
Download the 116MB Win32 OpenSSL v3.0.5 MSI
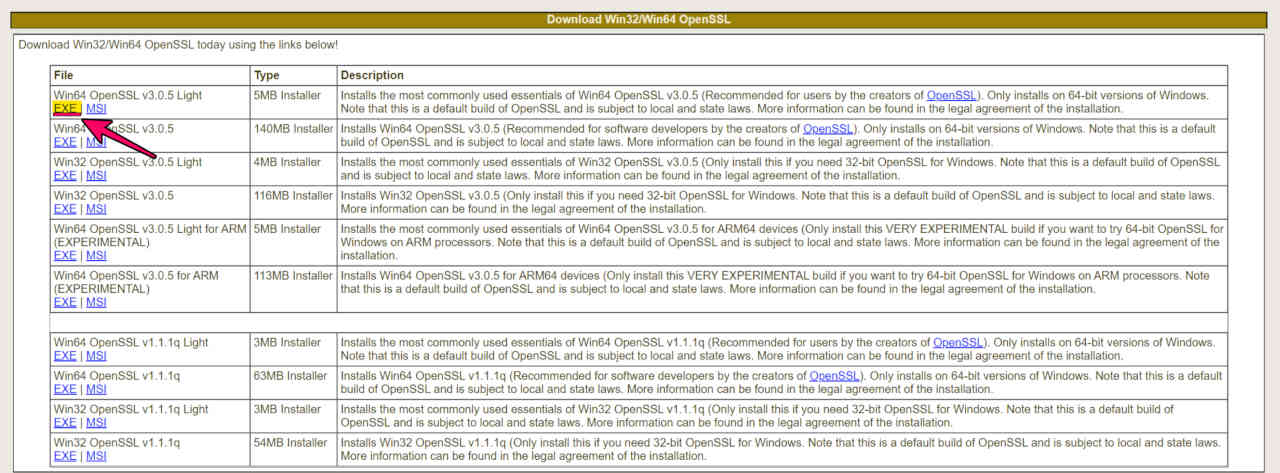(x=96, y=209)
